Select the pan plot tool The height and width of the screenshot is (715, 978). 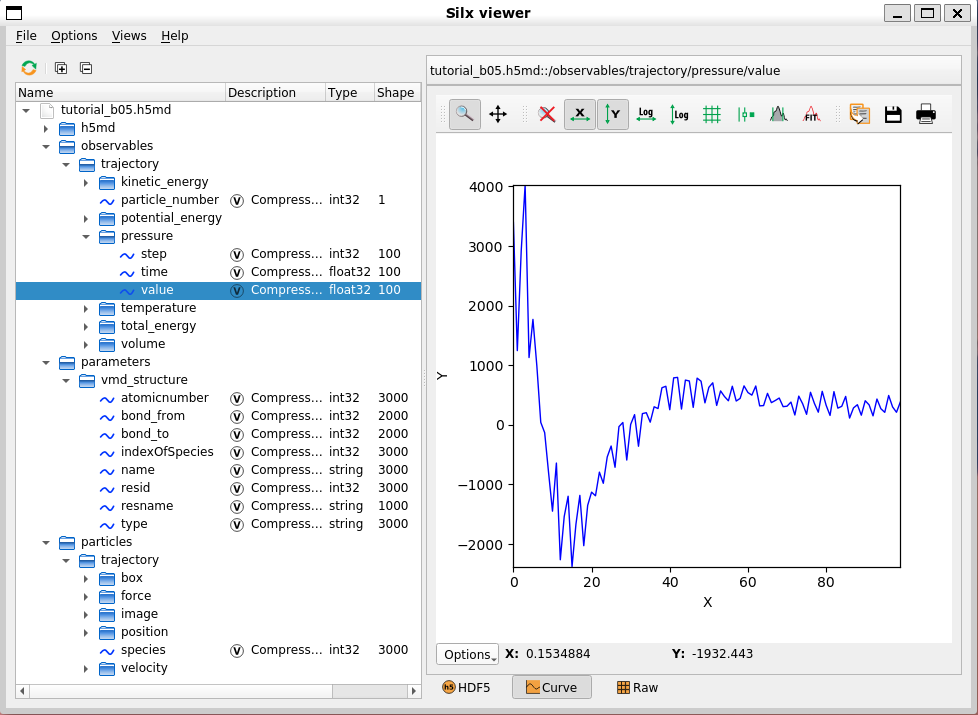tap(498, 115)
